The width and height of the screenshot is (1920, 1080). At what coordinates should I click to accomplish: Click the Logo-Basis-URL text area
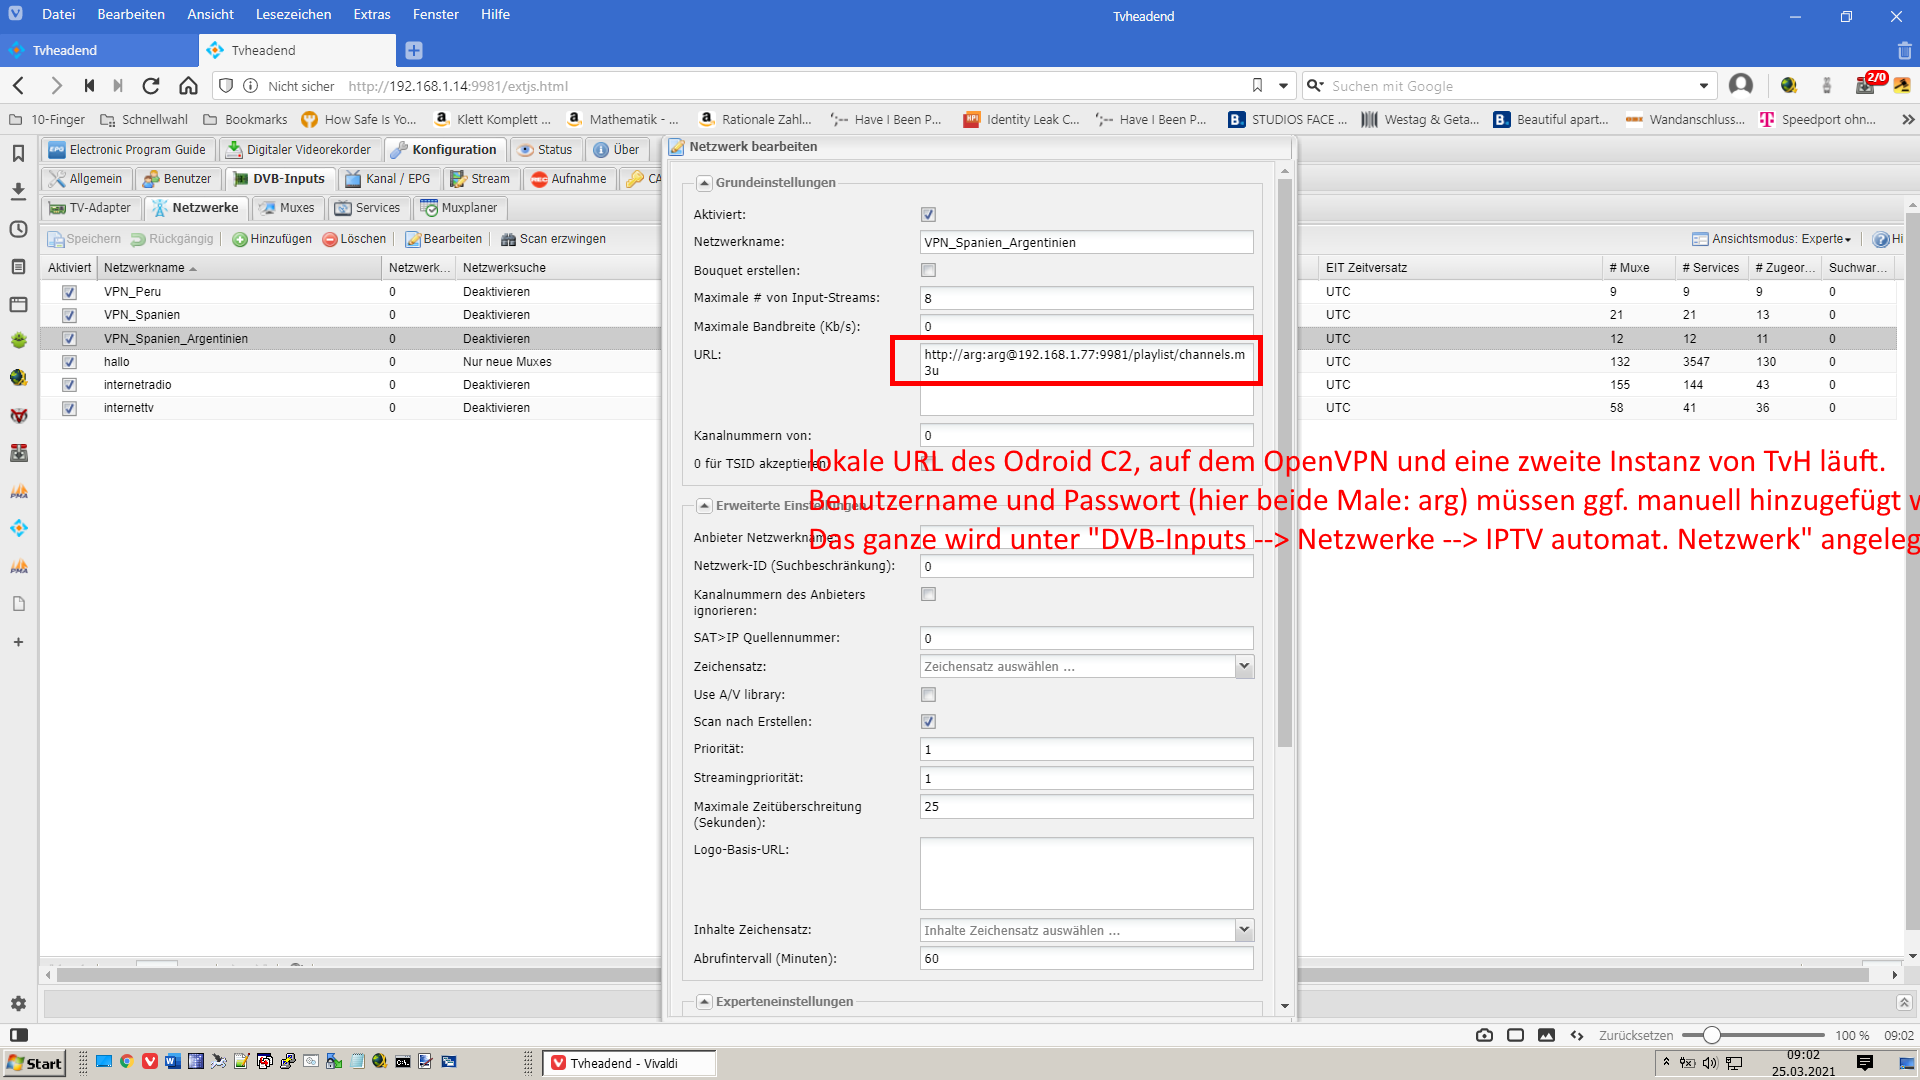tap(1086, 874)
